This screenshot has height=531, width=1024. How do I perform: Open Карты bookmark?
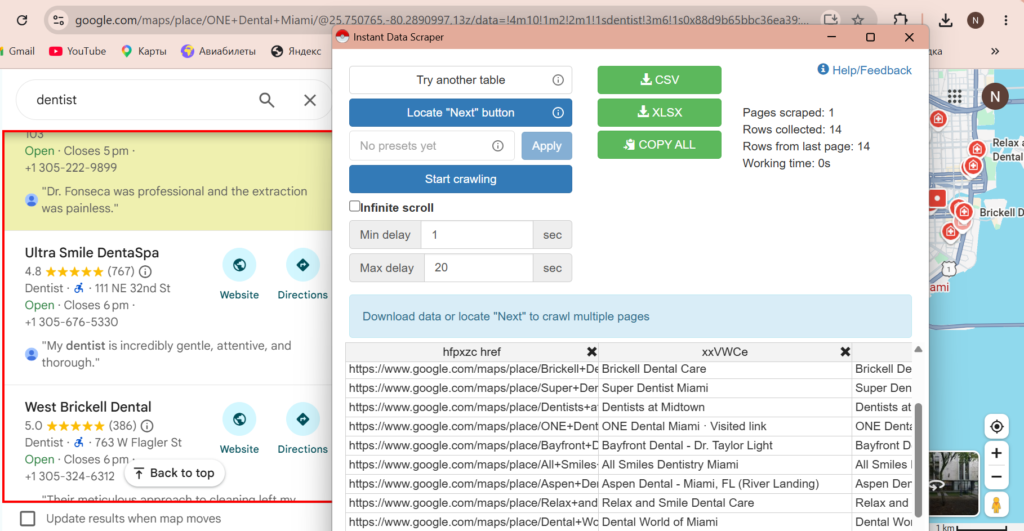pos(144,51)
